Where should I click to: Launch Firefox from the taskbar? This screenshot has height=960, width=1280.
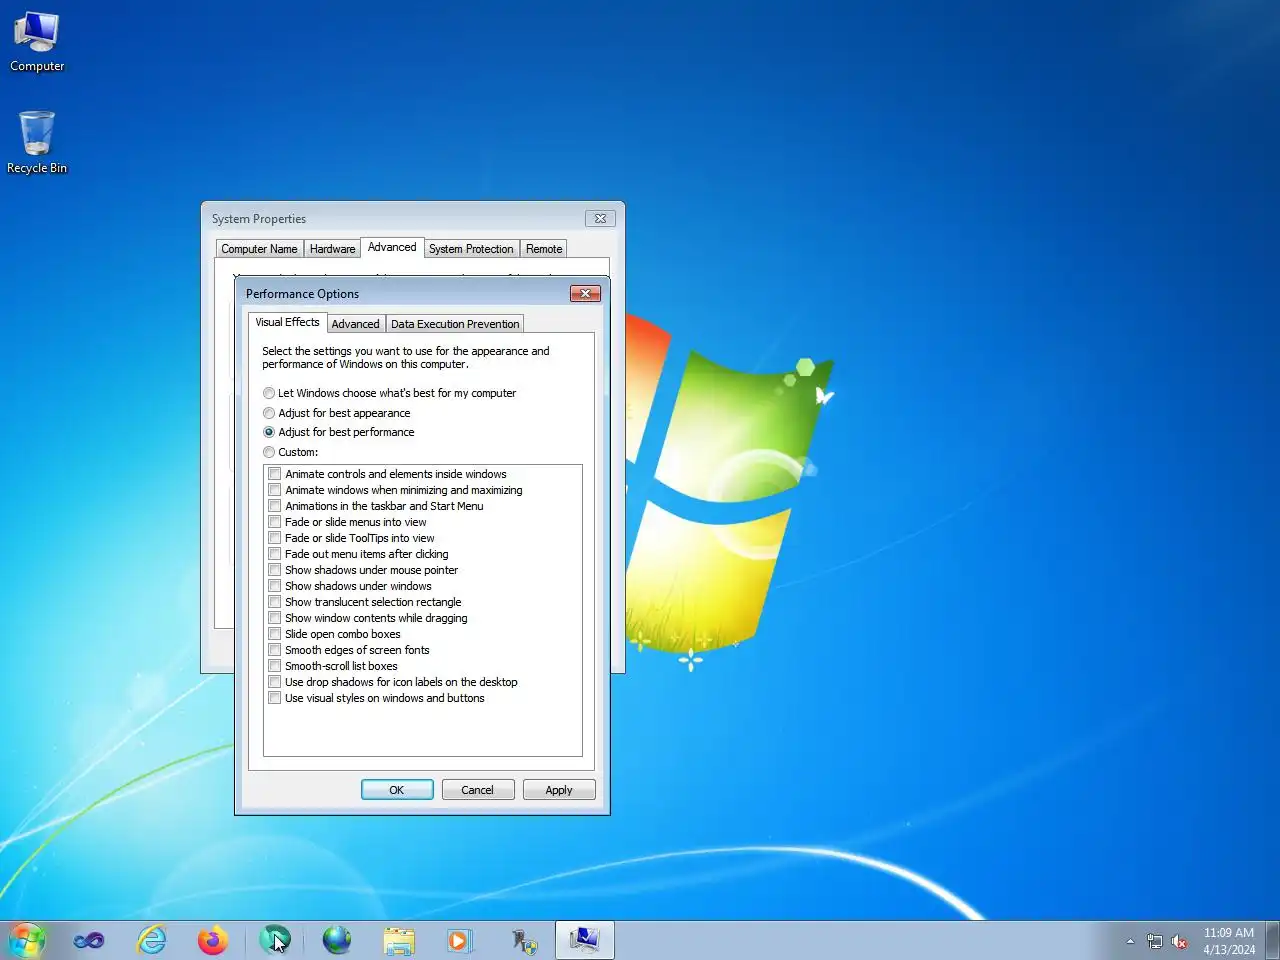[x=213, y=940]
